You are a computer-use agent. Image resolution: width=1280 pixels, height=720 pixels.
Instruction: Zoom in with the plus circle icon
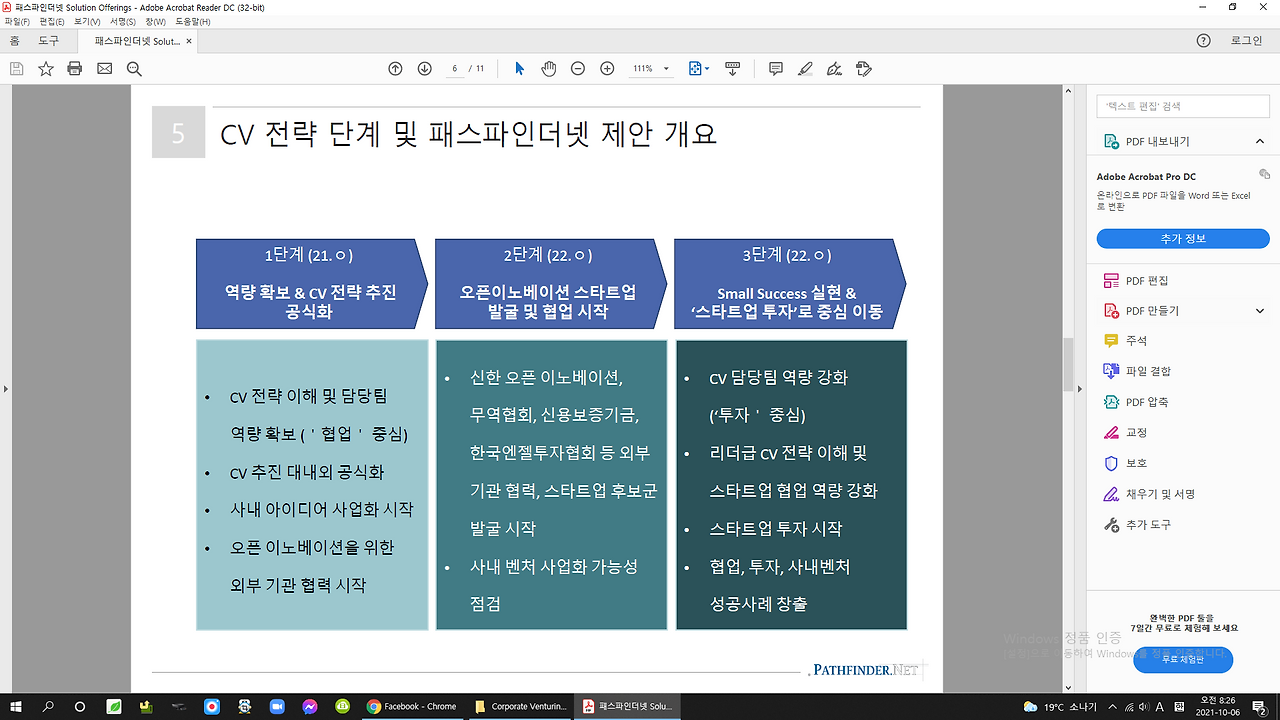pyautogui.click(x=607, y=69)
